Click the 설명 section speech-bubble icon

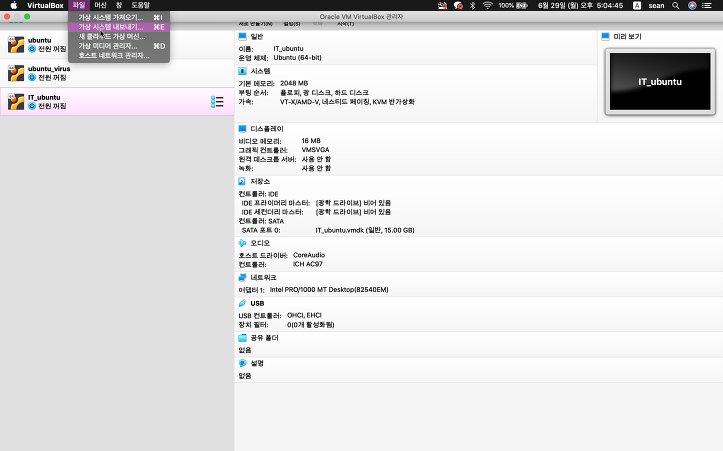243,363
